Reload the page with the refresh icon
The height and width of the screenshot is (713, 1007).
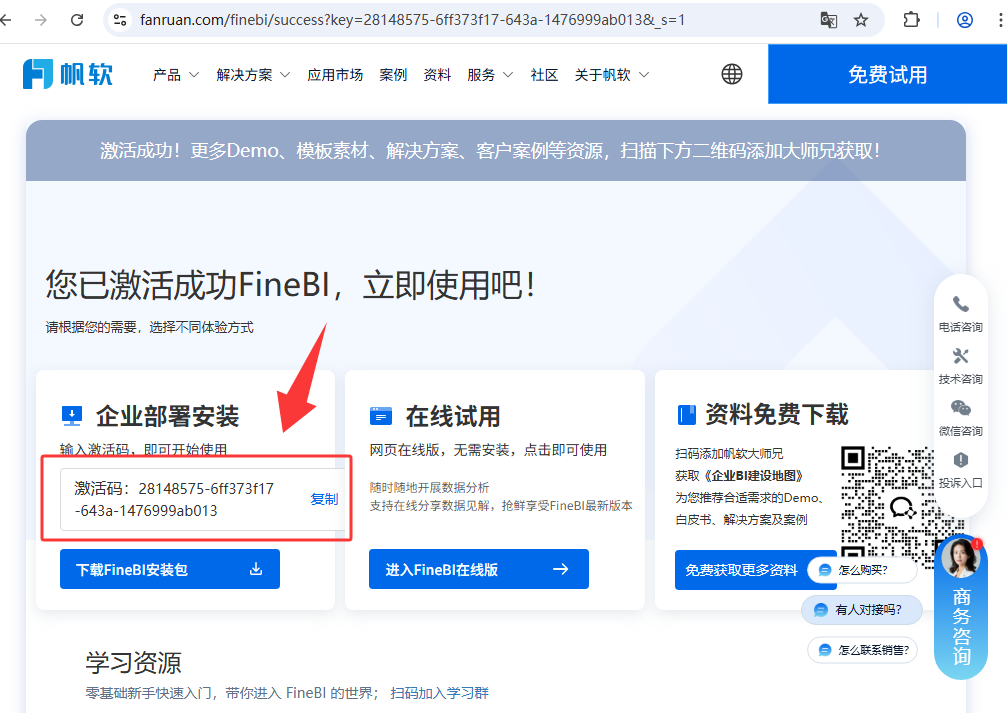click(x=77, y=20)
